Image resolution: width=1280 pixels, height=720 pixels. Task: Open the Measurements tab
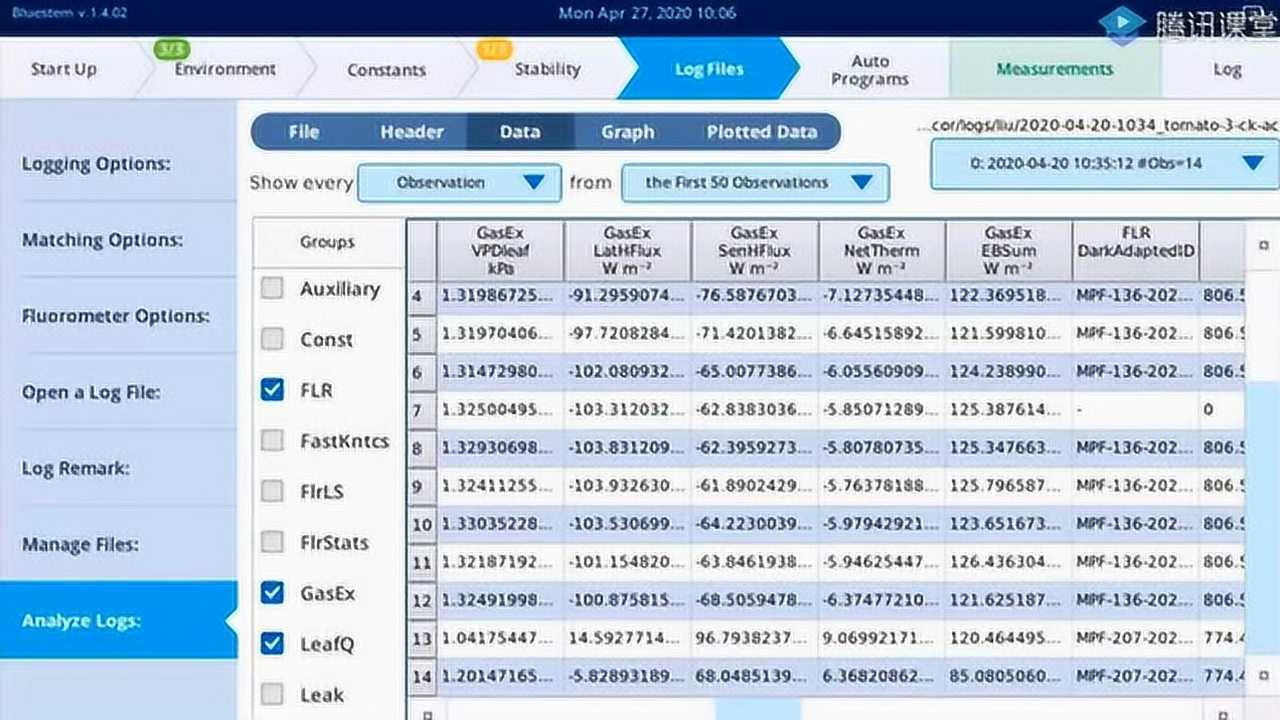pyautogui.click(x=1054, y=69)
